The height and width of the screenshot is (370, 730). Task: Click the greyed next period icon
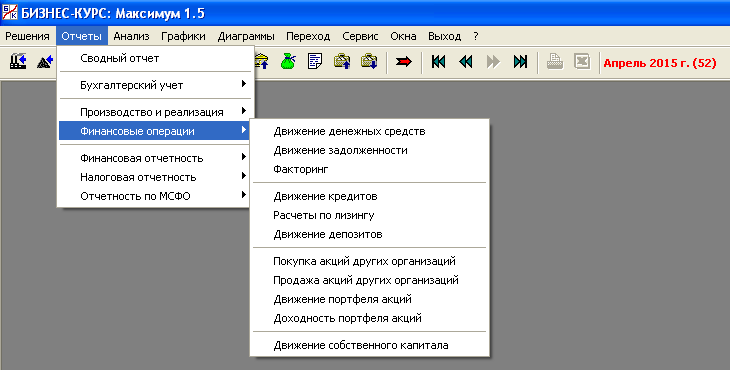[493, 61]
